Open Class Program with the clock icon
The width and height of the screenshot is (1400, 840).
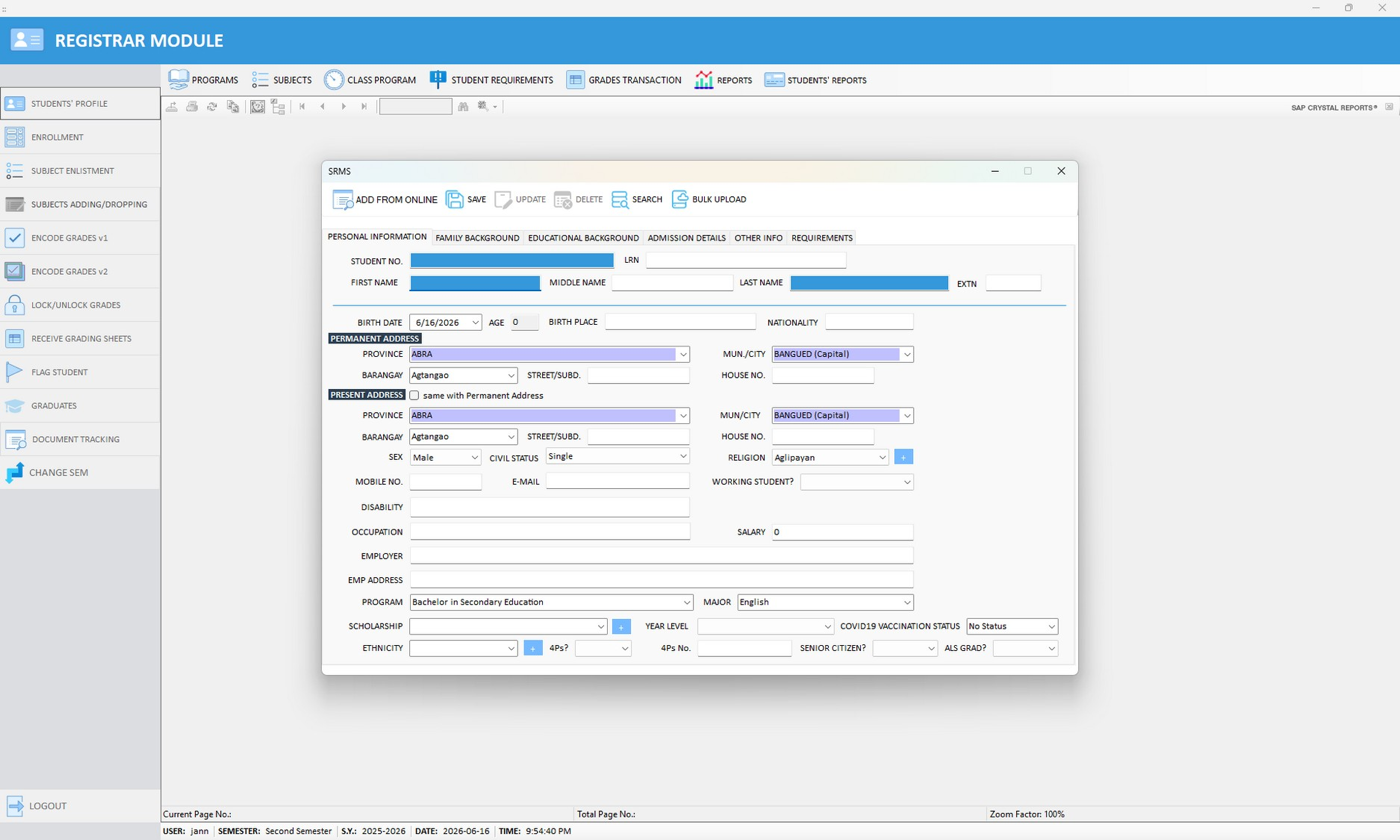click(369, 80)
